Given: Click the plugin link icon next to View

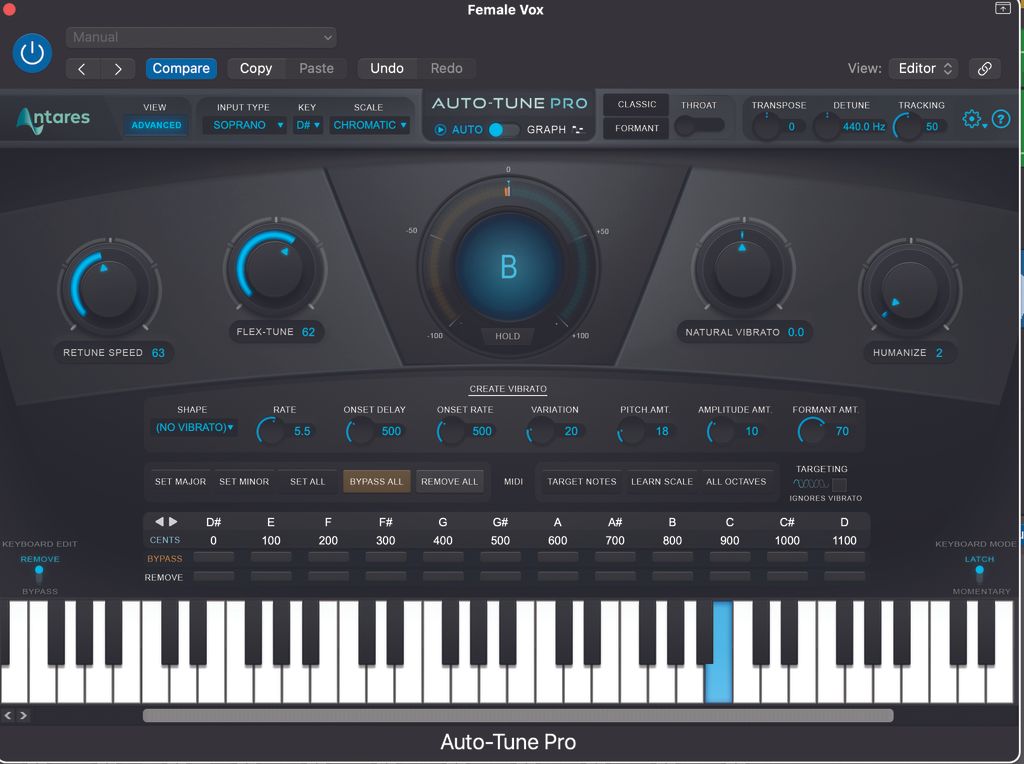Looking at the screenshot, I should click(x=985, y=69).
